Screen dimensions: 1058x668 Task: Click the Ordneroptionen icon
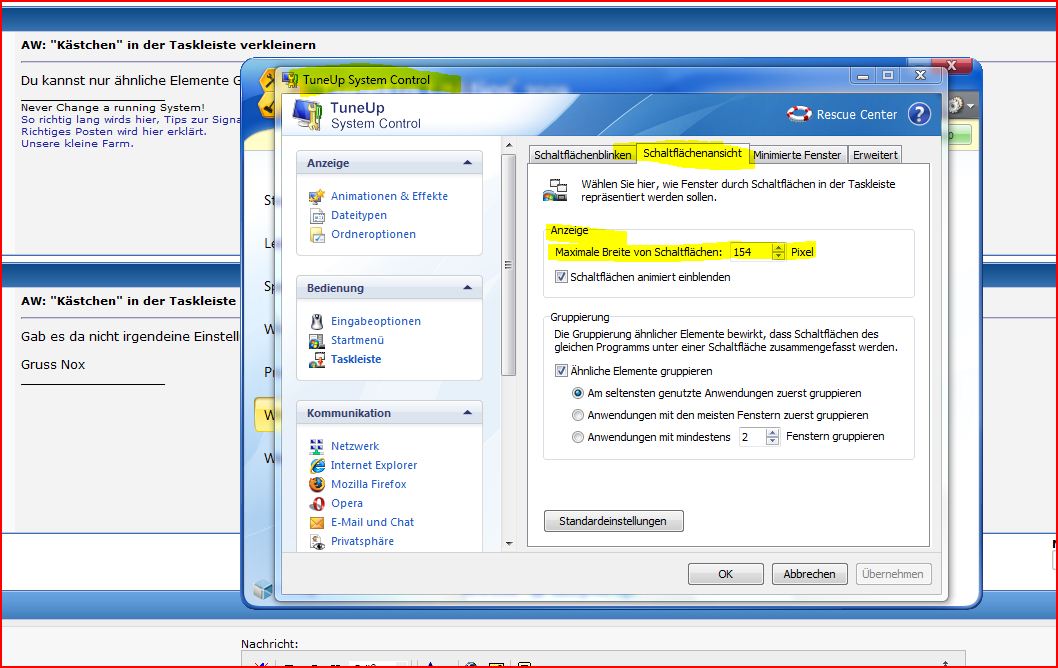pos(316,234)
